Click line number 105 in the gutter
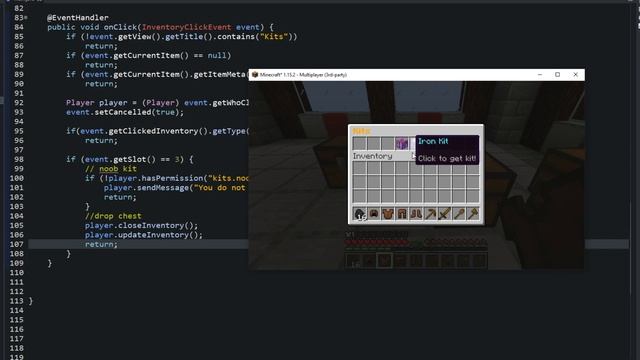 coord(16,225)
